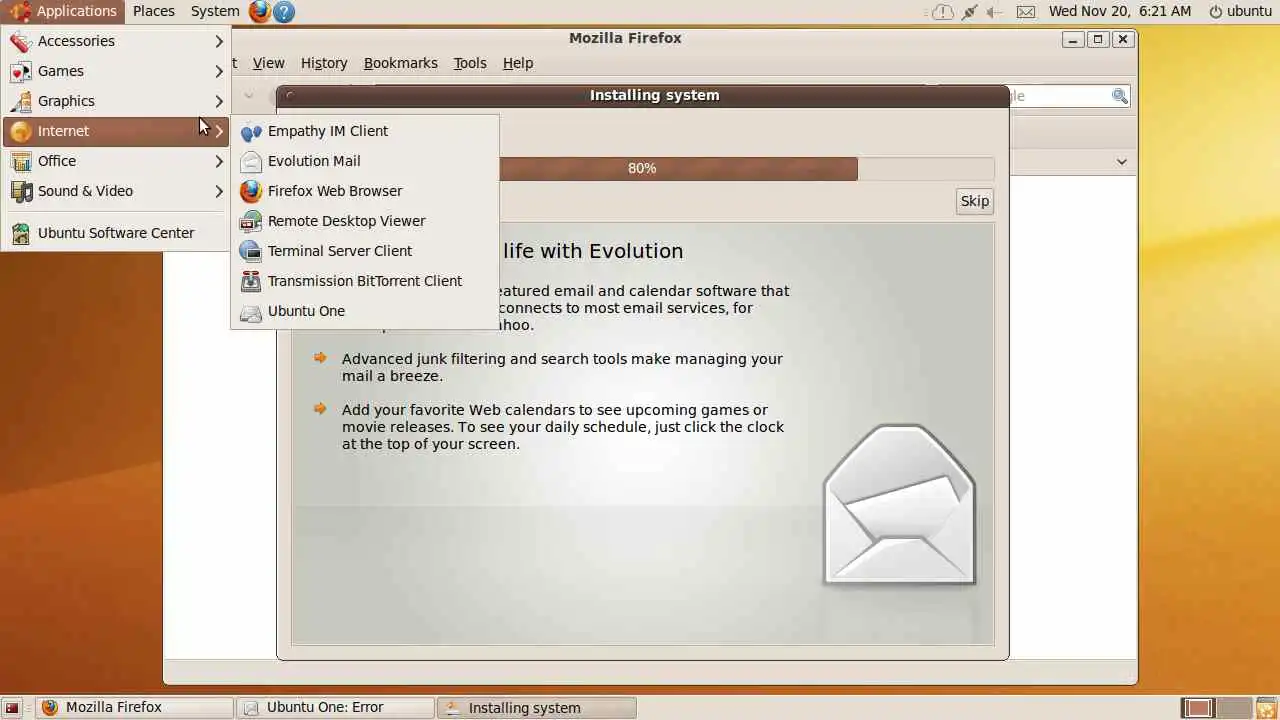
Task: Switch to the Ubuntu One: Error taskbar window
Action: click(x=336, y=708)
